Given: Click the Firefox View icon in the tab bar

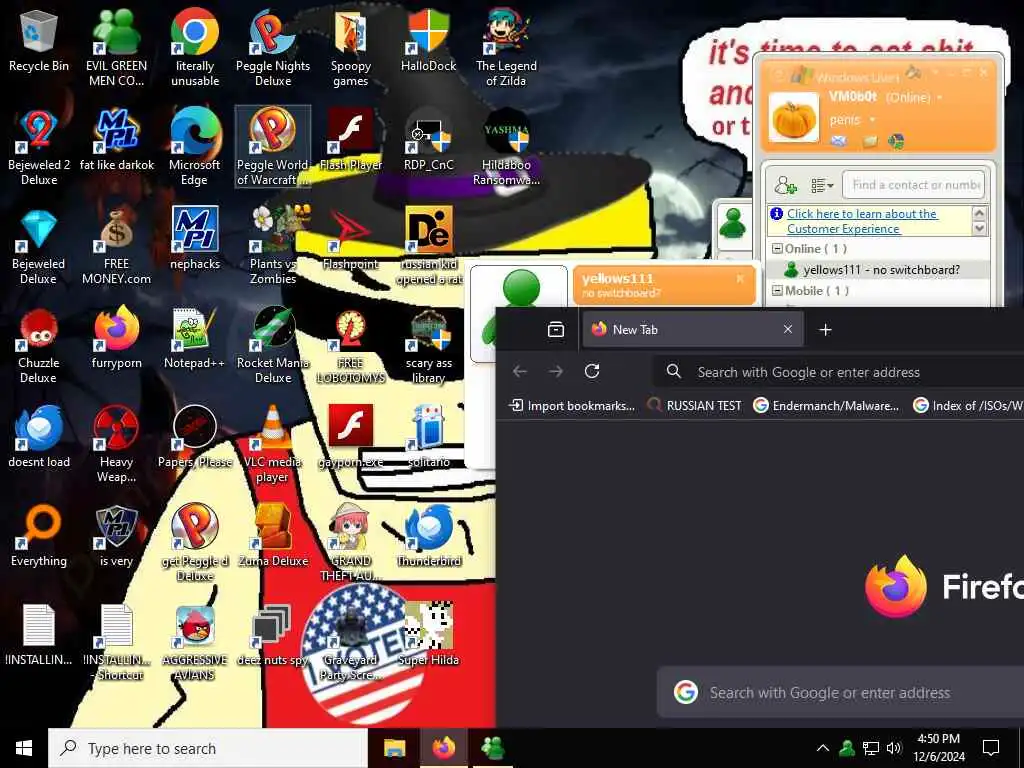Looking at the screenshot, I should click(x=556, y=330).
